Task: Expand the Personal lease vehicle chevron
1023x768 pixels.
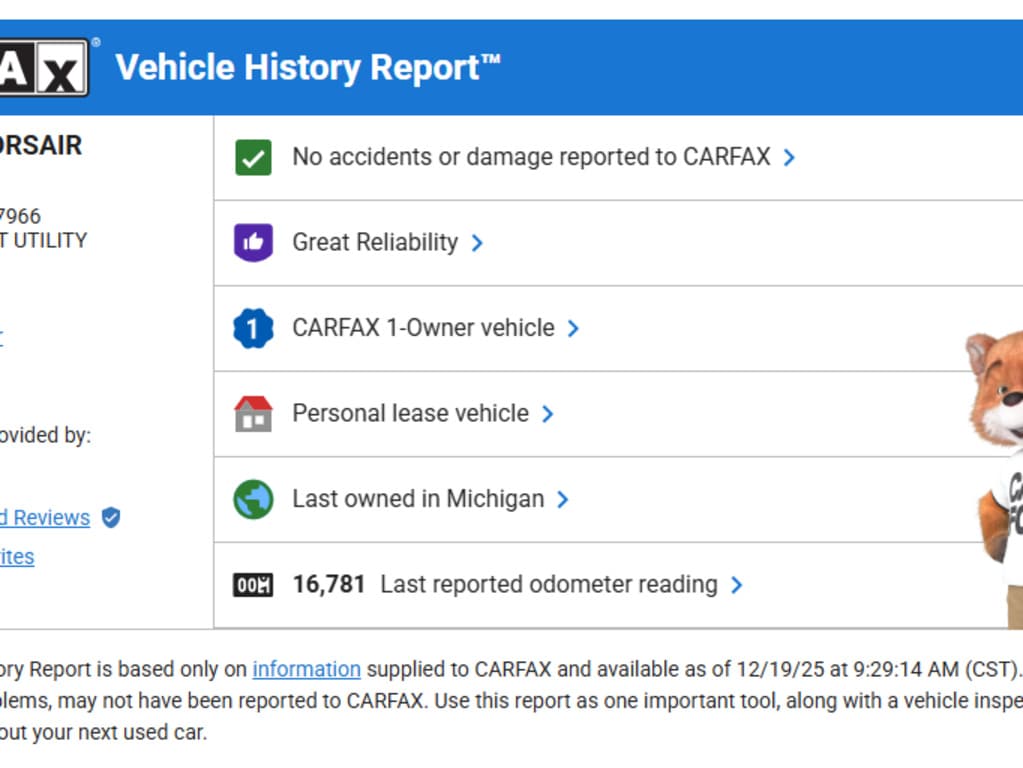Action: (548, 414)
